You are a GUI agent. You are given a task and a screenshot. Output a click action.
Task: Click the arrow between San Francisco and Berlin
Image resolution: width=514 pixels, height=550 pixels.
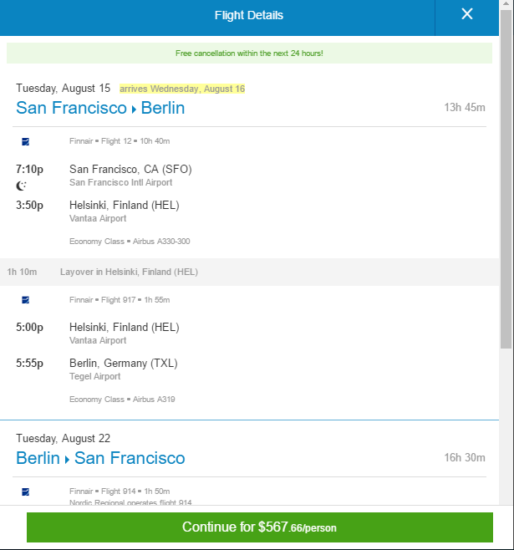coord(134,109)
